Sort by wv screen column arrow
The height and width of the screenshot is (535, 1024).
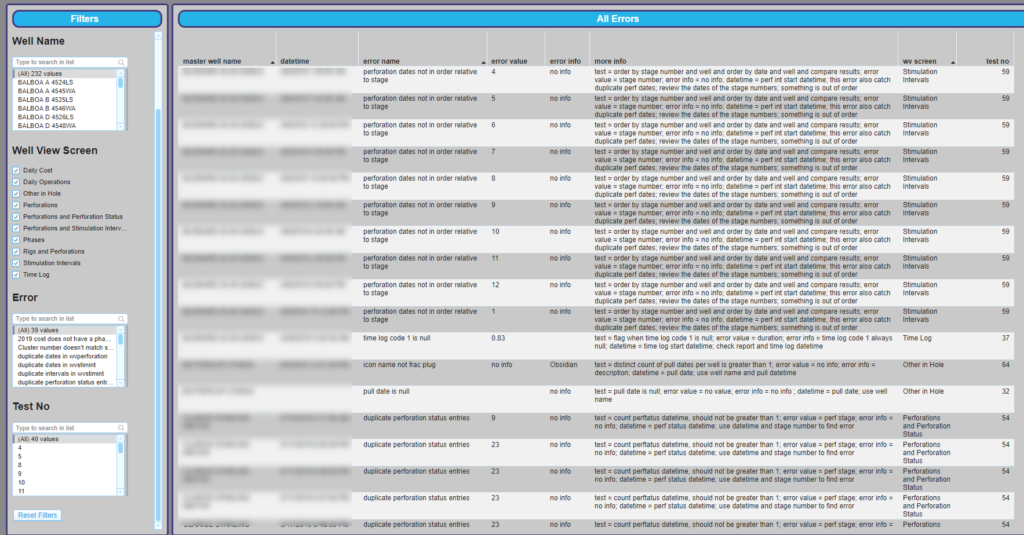click(x=953, y=62)
